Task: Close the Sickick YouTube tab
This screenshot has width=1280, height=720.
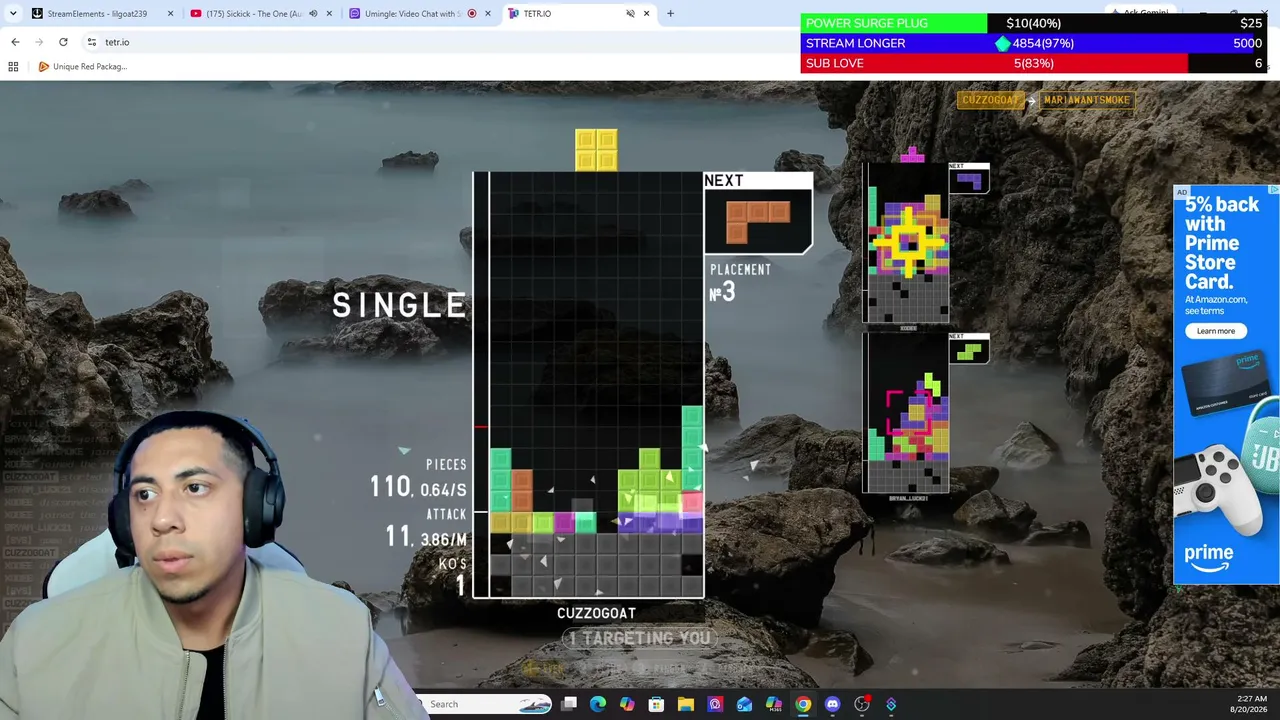Action: pos(329,14)
